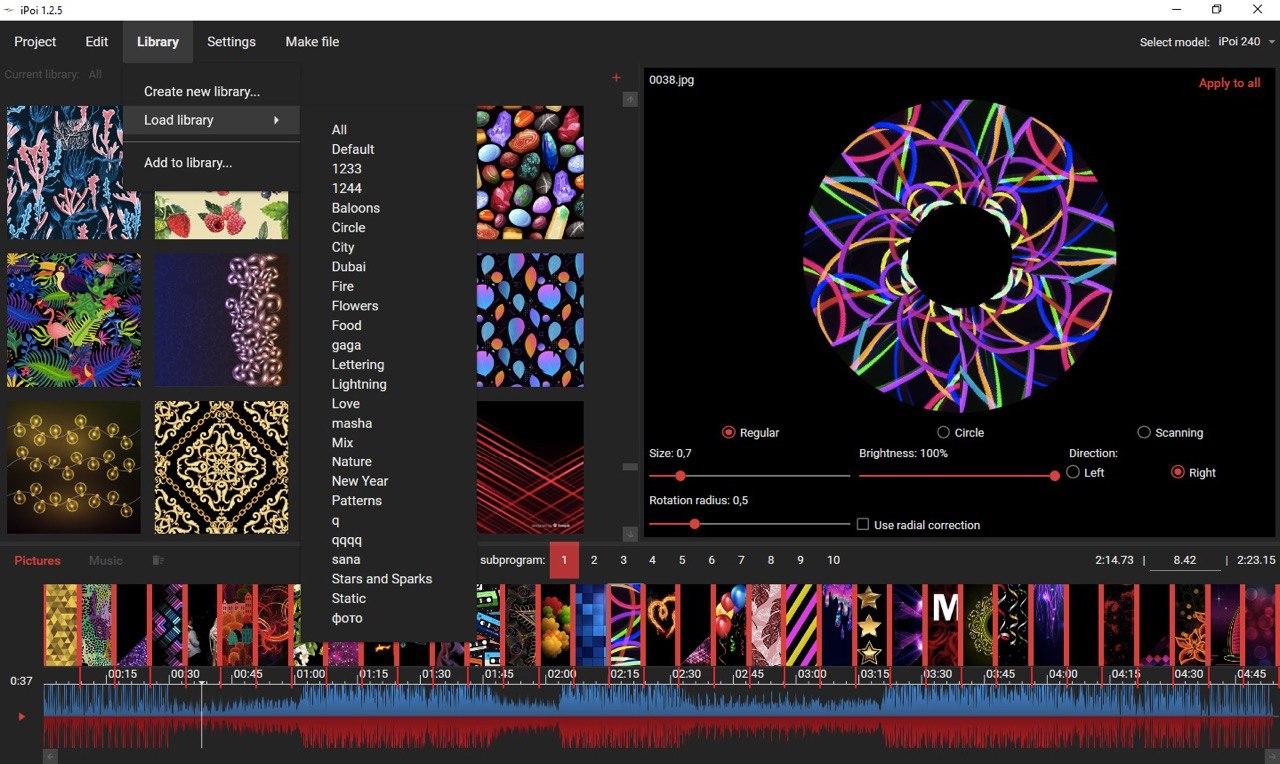Load the Stars and Sparks library

coord(382,579)
